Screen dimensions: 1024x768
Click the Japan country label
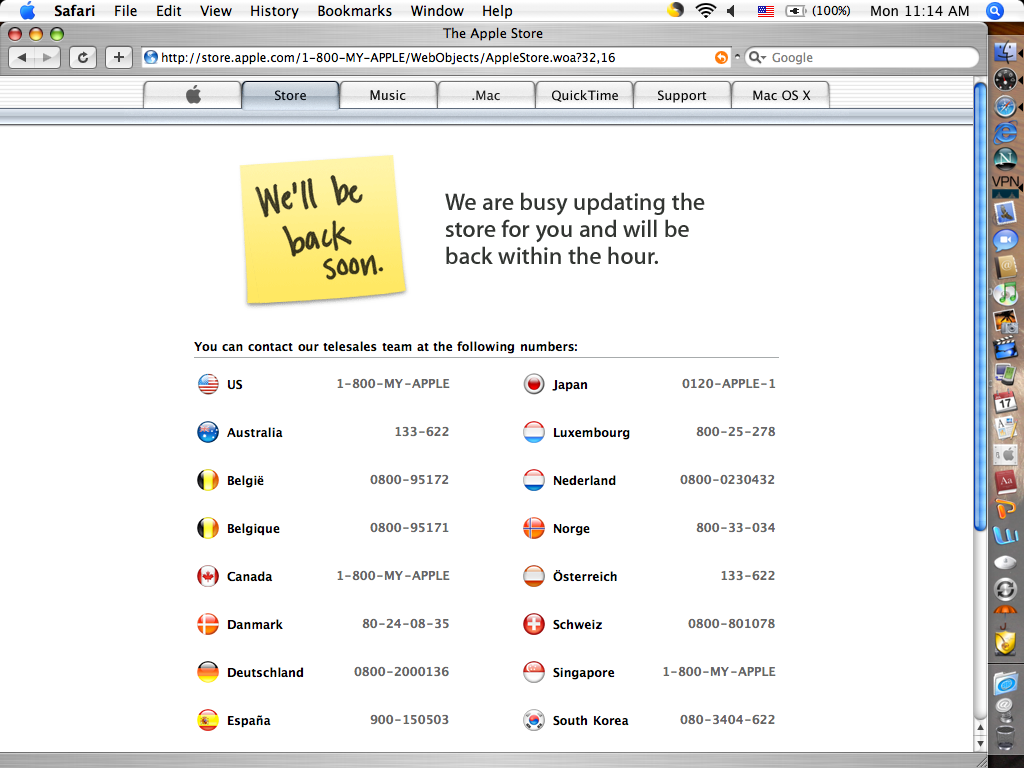[x=570, y=385]
